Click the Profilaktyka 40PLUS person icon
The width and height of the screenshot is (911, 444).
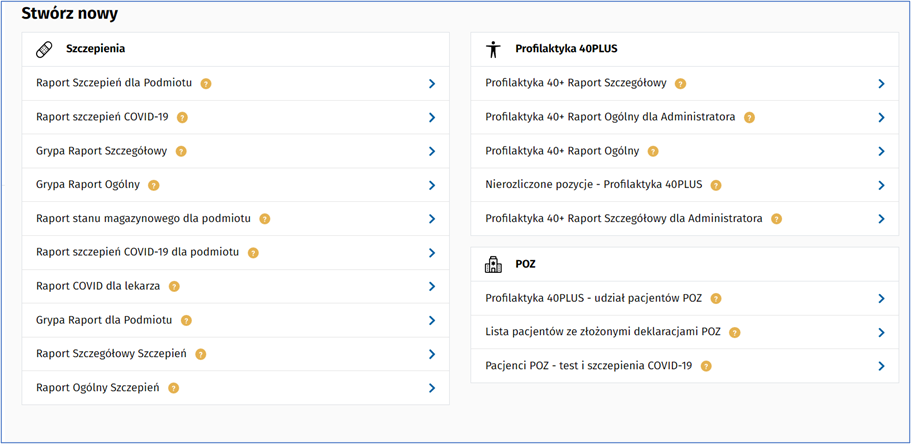coord(492,49)
